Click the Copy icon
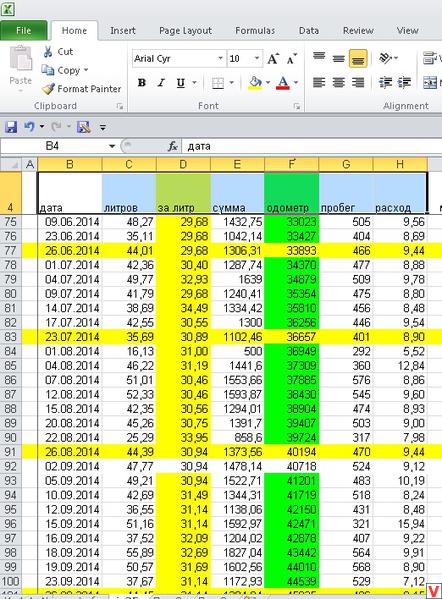Image resolution: width=442 pixels, height=599 pixels. click(48, 70)
